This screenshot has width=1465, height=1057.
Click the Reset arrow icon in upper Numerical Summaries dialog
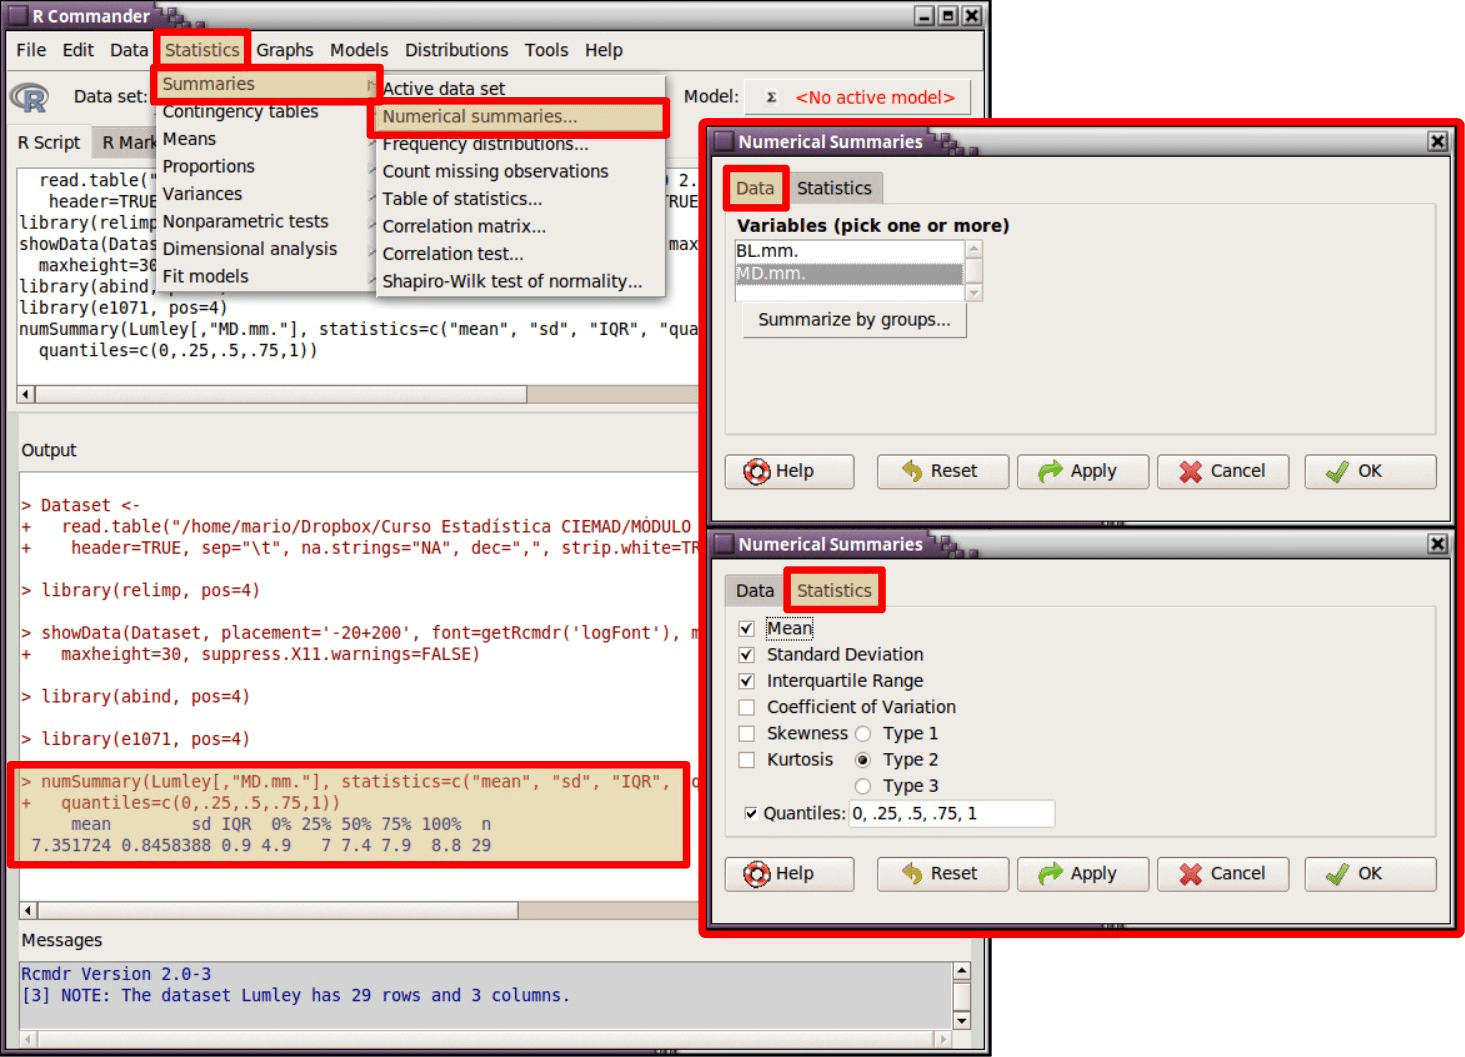912,471
